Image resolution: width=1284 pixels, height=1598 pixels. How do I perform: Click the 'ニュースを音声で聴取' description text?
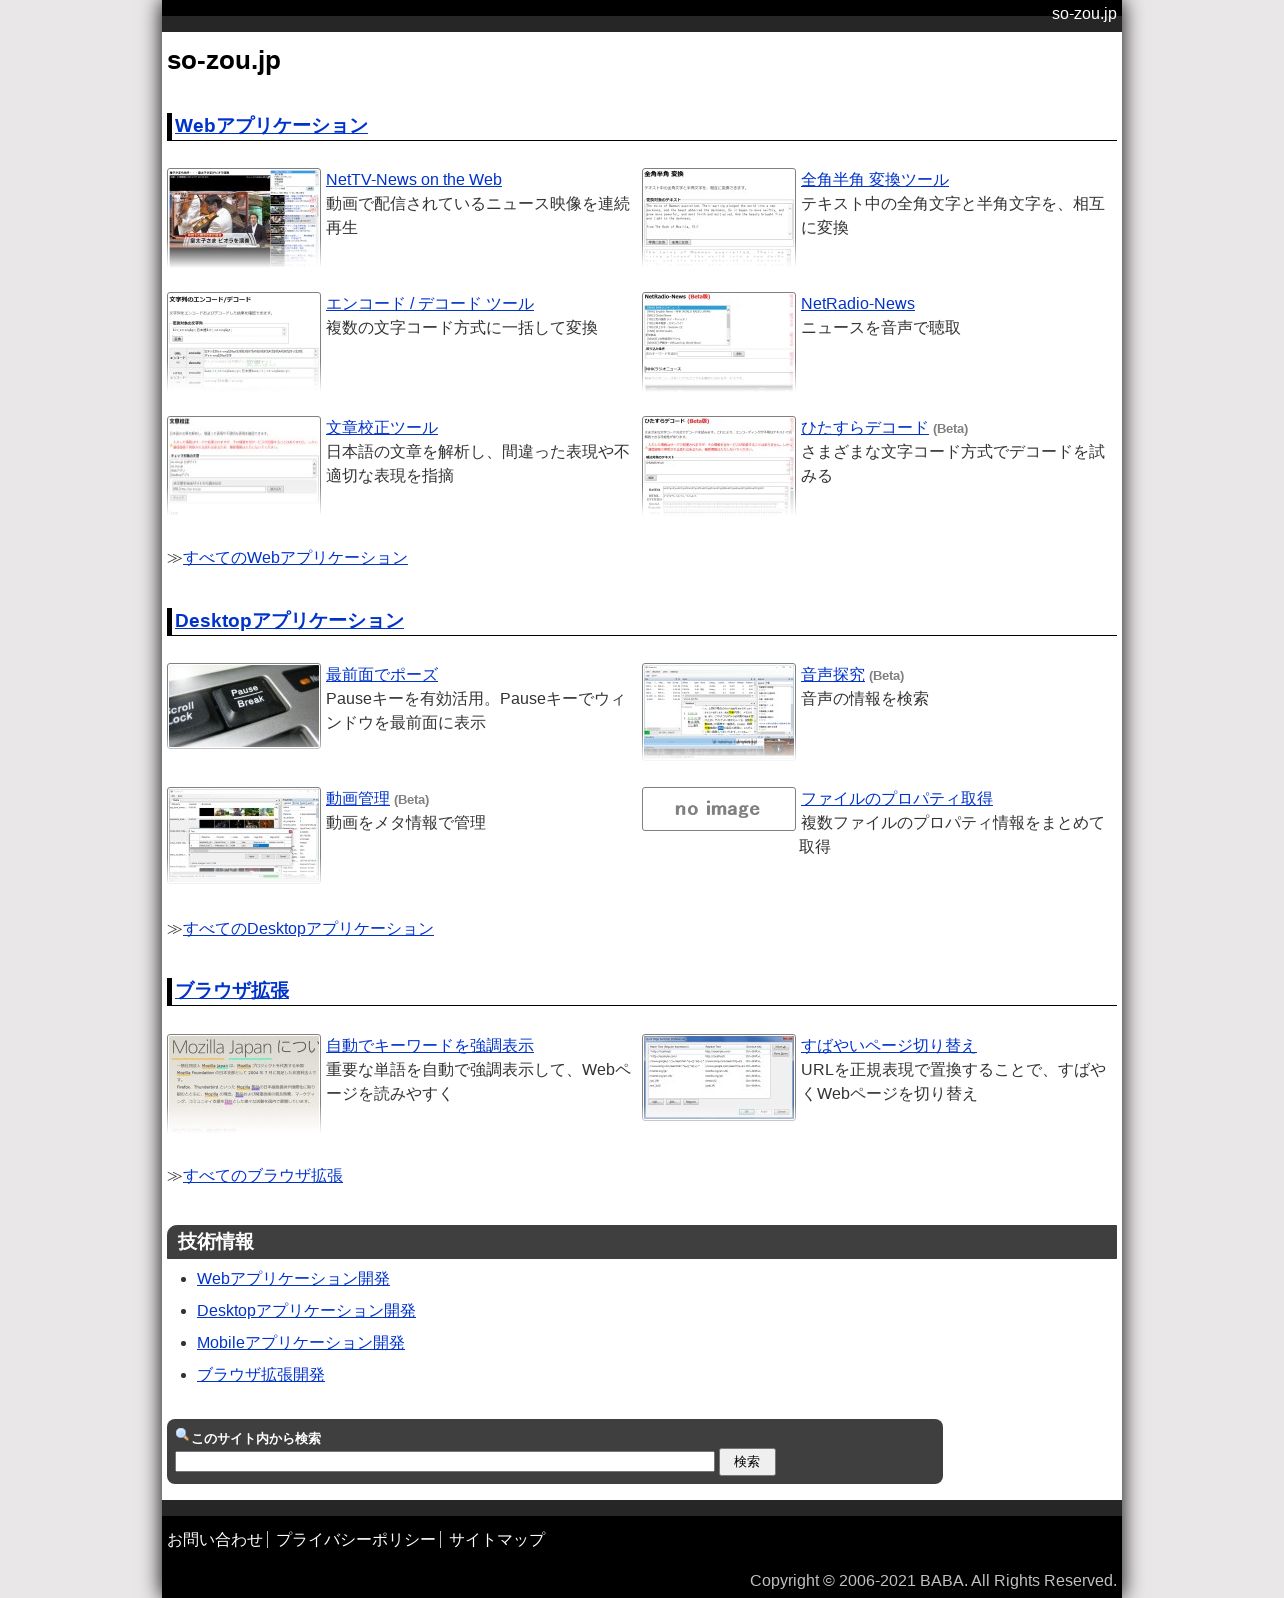(881, 328)
